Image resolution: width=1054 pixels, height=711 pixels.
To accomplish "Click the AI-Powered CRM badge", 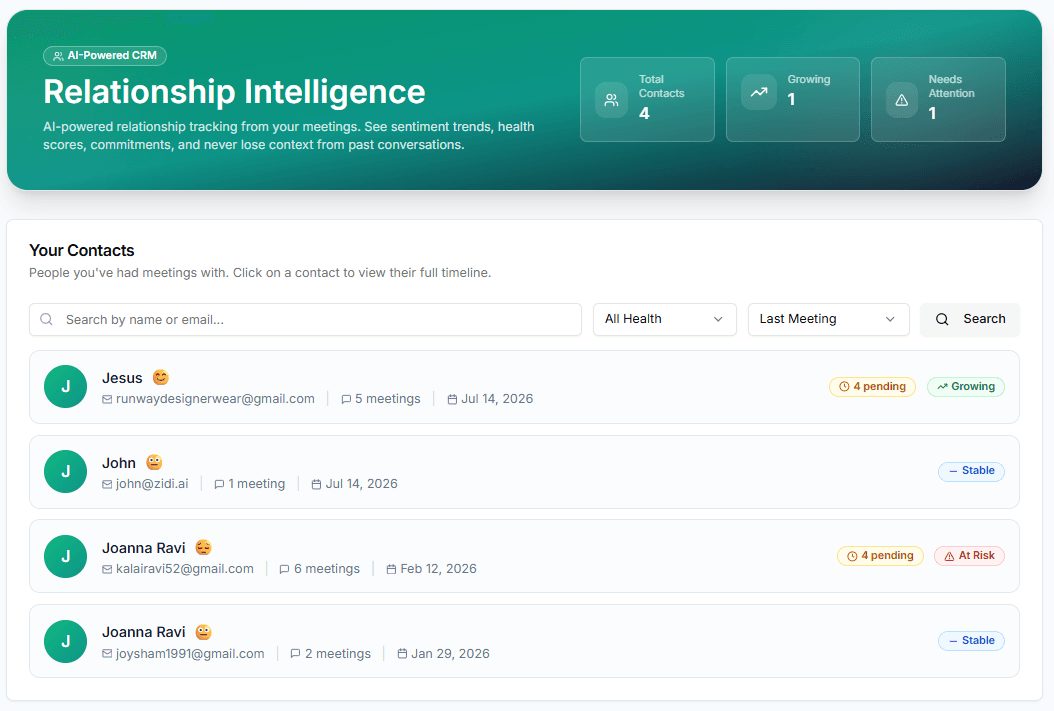I will pyautogui.click(x=105, y=56).
